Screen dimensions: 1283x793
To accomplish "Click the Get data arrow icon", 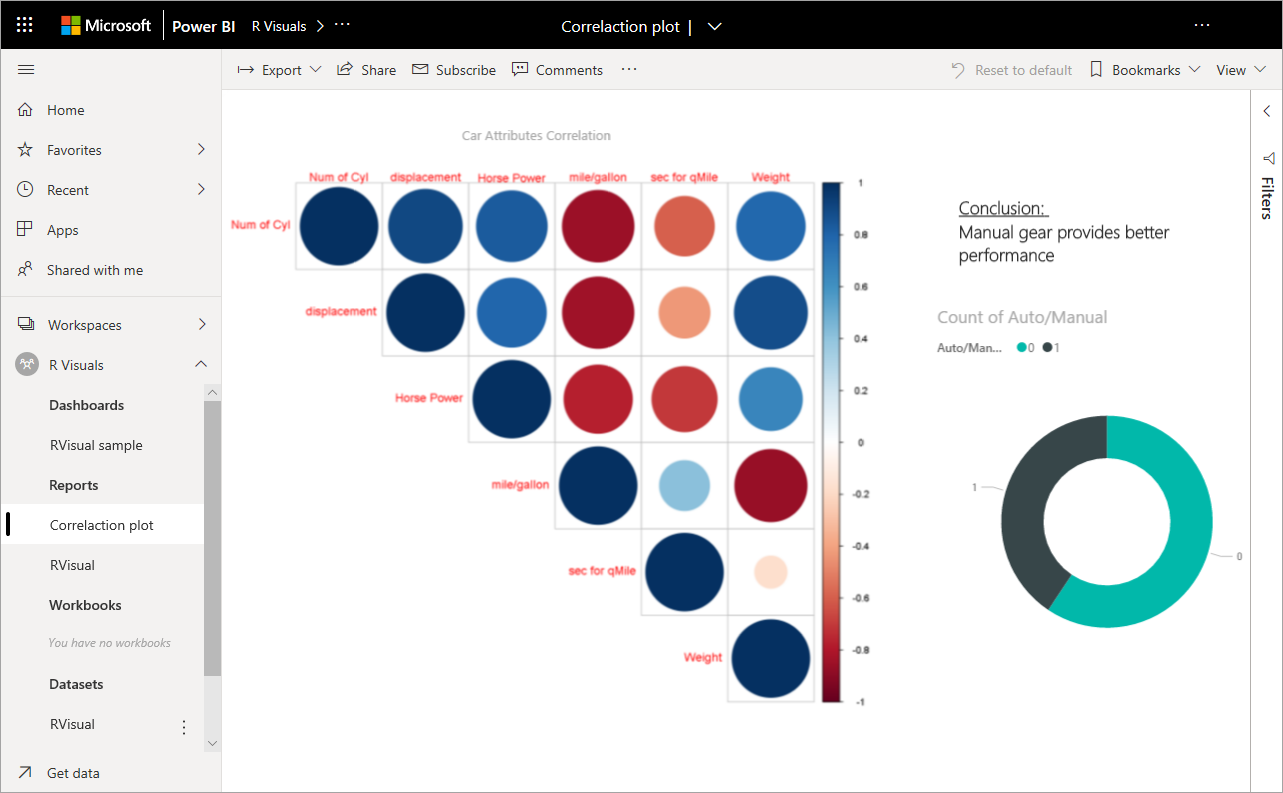I will click(x=25, y=772).
